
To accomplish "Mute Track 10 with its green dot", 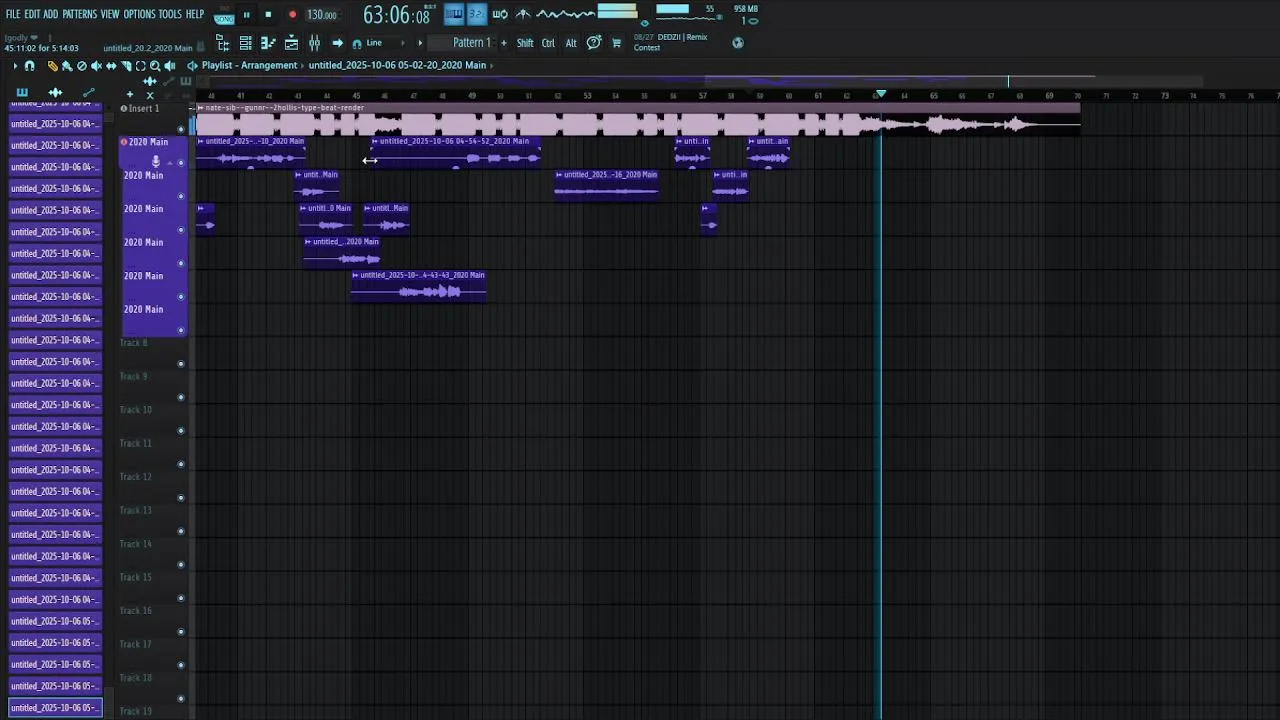I will pyautogui.click(x=181, y=430).
